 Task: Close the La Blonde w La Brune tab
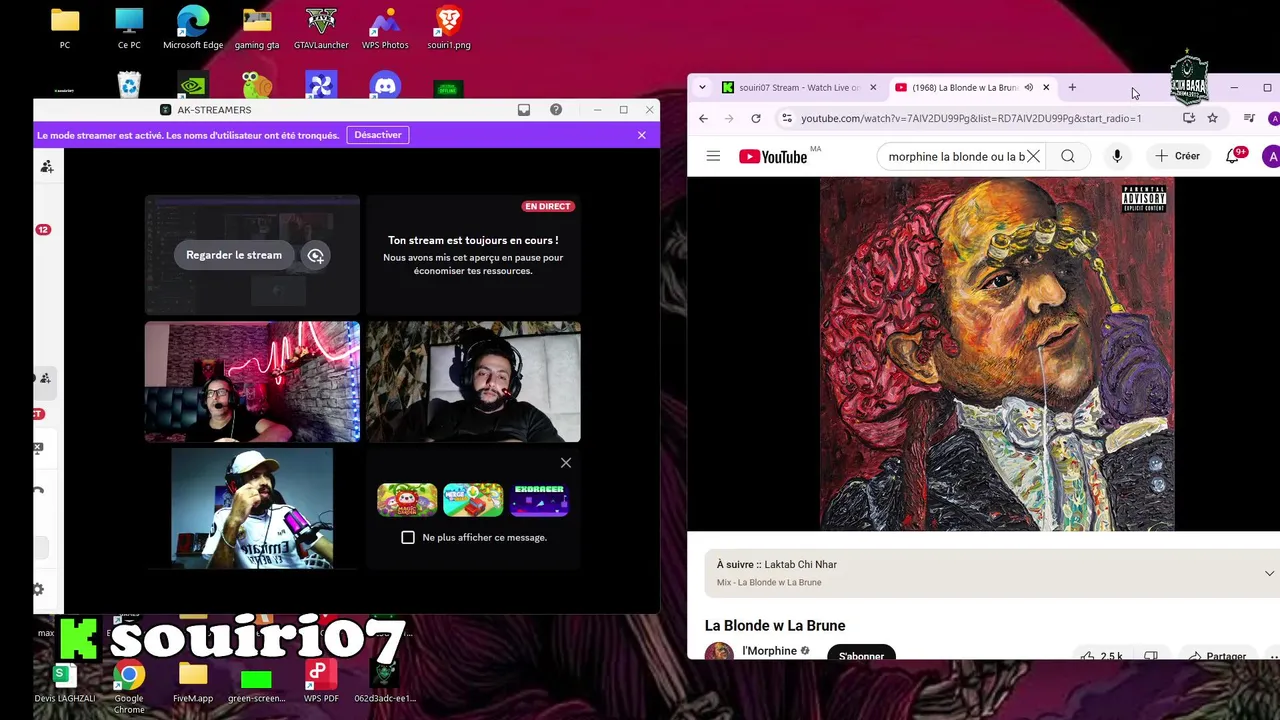(x=1046, y=88)
